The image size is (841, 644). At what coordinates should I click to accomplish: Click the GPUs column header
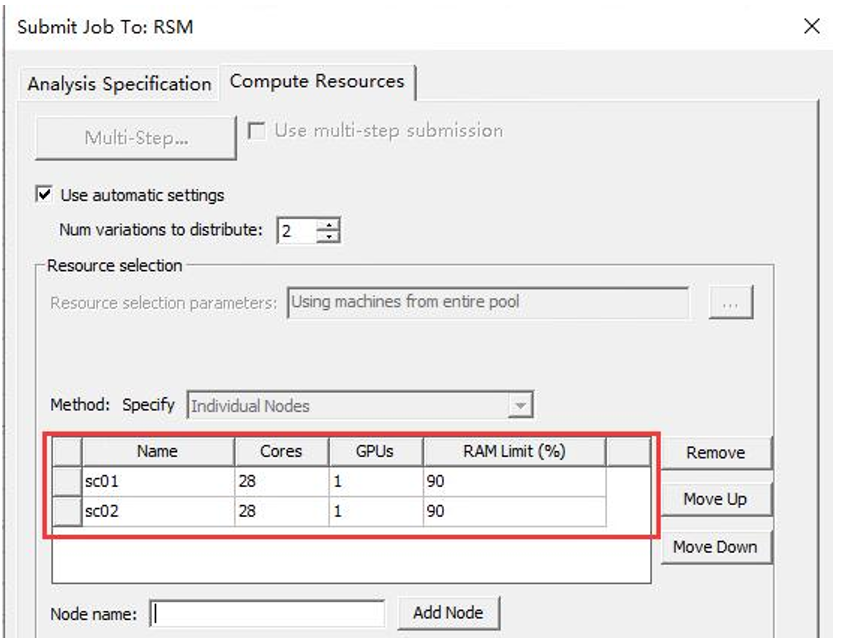375,452
